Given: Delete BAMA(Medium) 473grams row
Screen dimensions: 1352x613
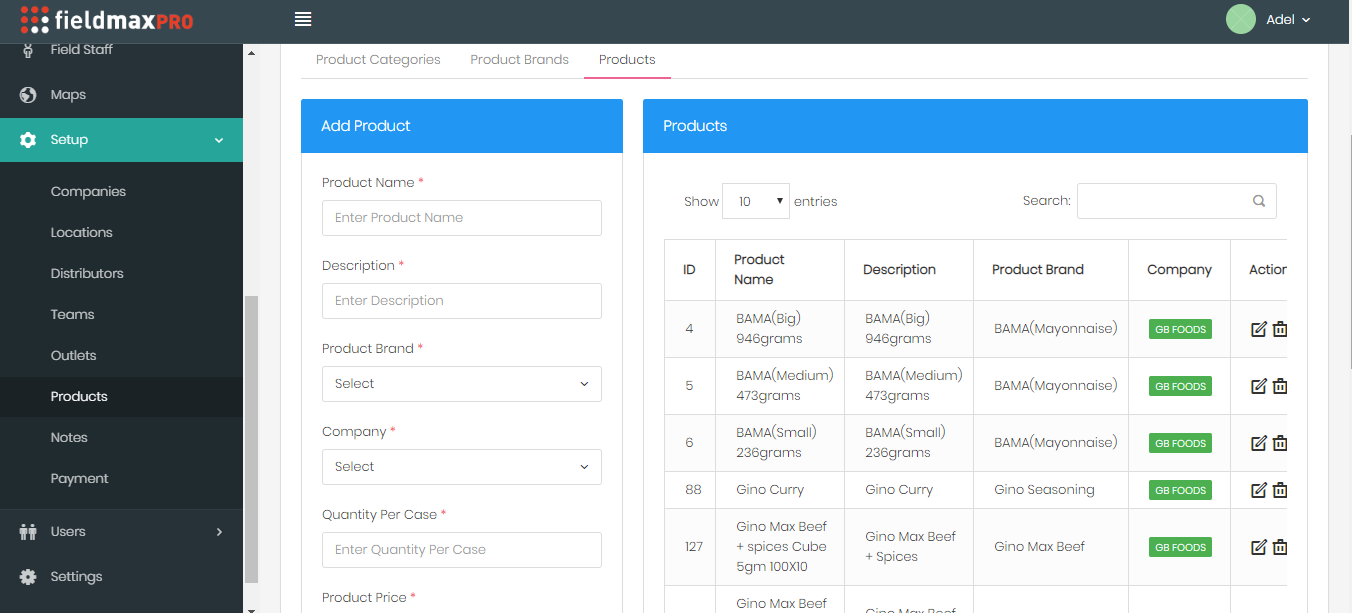Looking at the screenshot, I should pos(1279,386).
